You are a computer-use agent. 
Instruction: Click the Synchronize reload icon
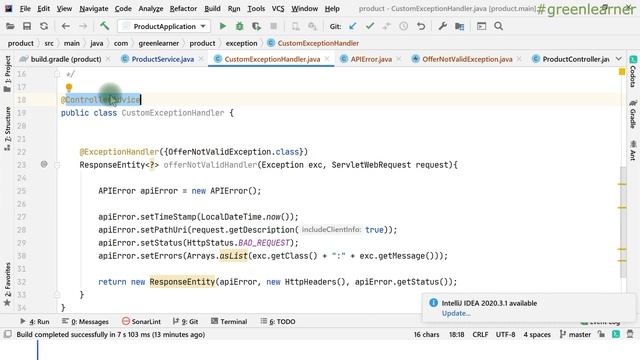(44, 26)
